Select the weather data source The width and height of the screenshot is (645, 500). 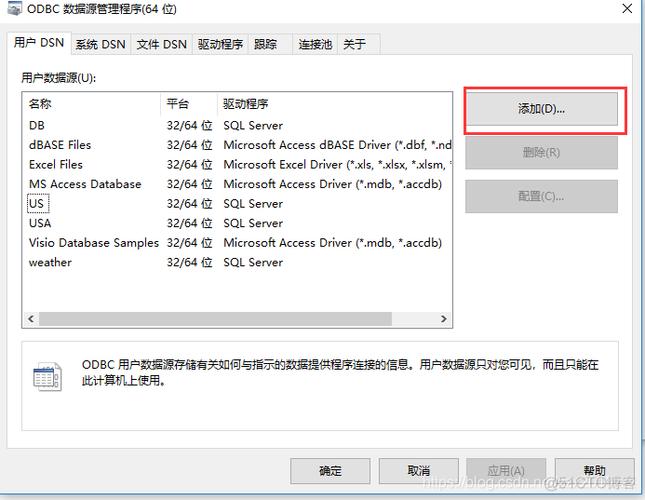pos(237,262)
